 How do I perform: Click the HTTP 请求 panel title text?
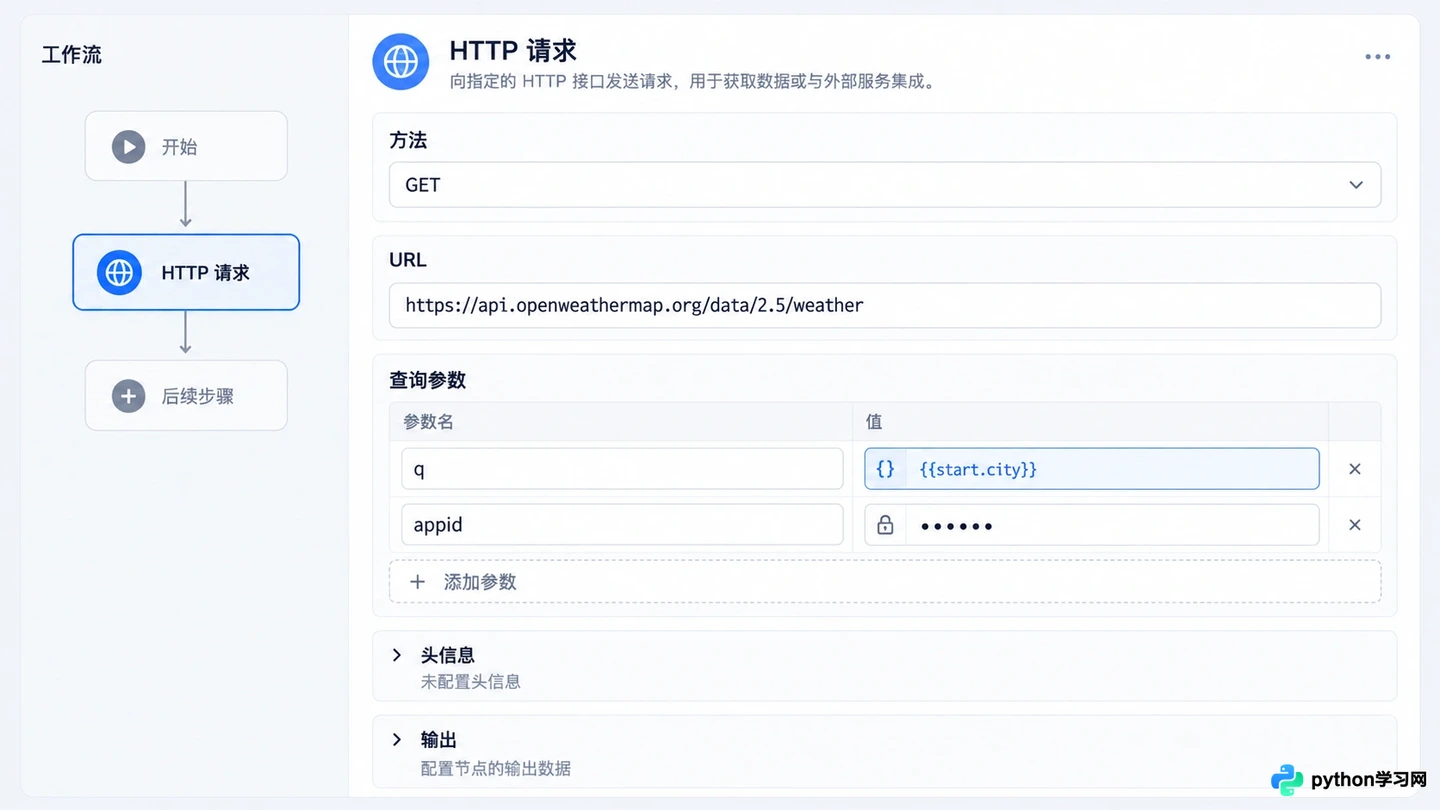pyautogui.click(x=513, y=50)
